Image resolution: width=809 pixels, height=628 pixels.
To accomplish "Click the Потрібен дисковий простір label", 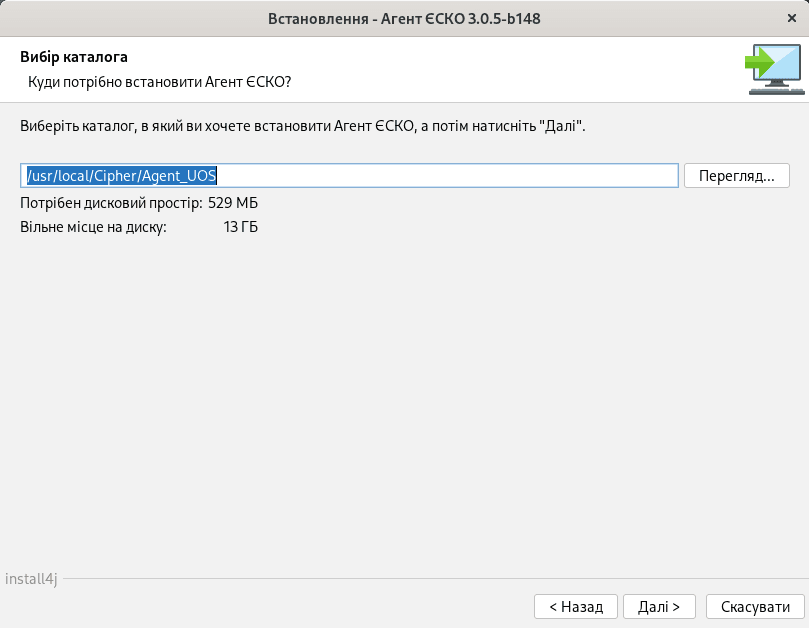I will (111, 203).
